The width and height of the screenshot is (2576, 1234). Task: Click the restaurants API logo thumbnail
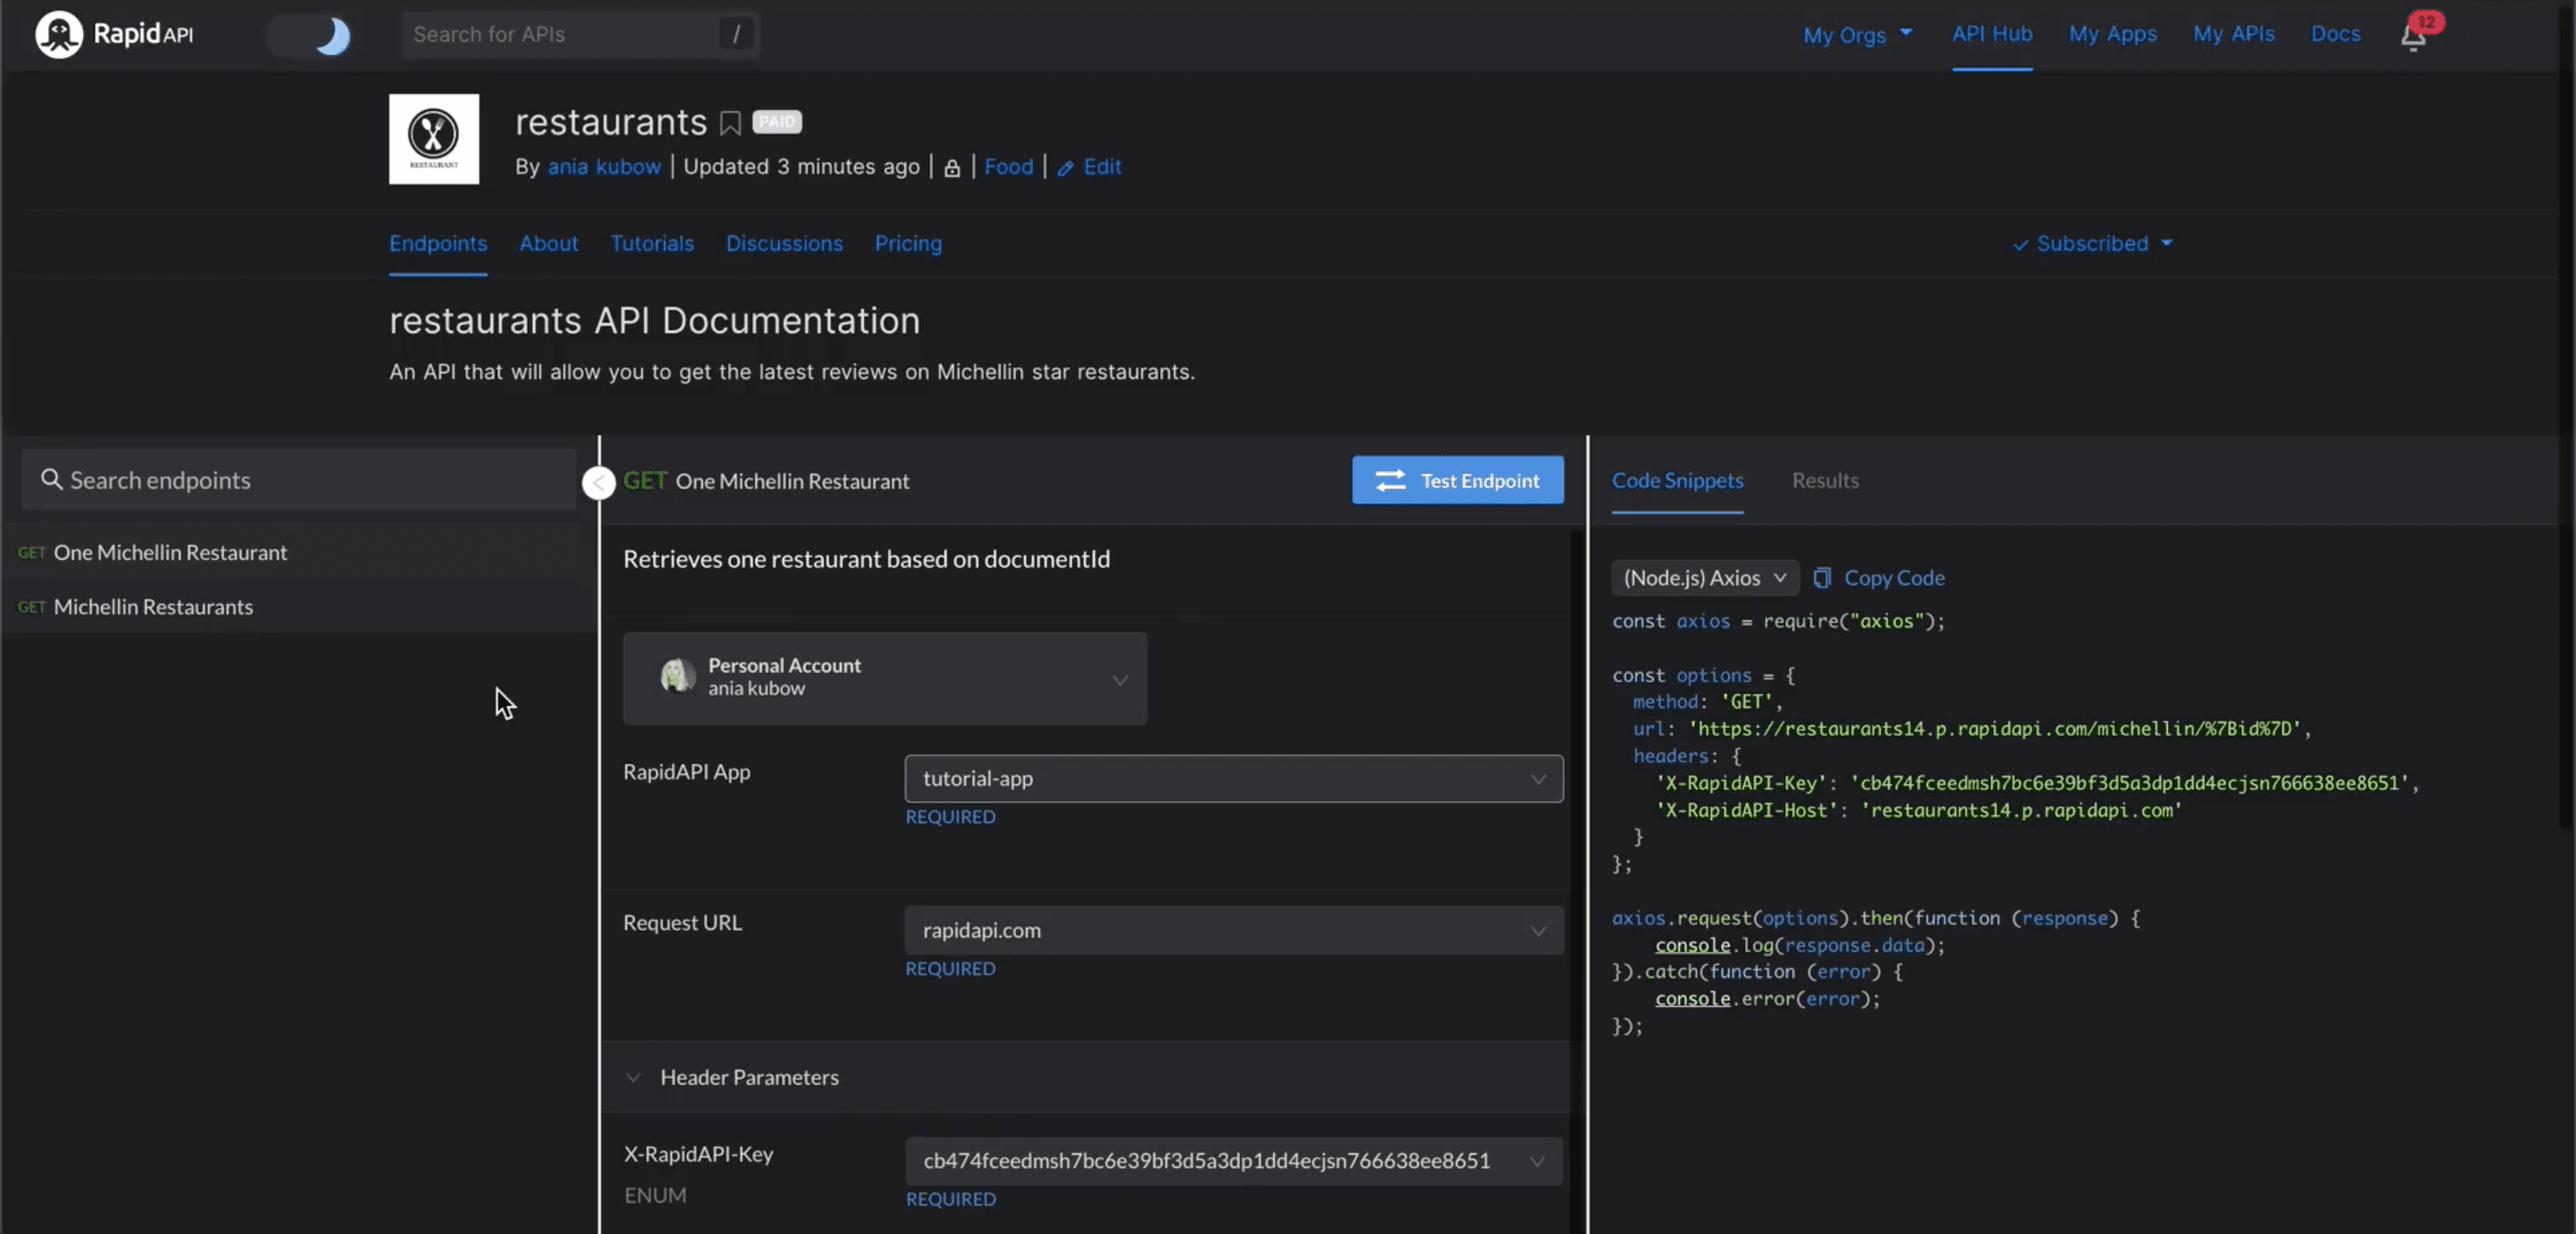tap(433, 139)
